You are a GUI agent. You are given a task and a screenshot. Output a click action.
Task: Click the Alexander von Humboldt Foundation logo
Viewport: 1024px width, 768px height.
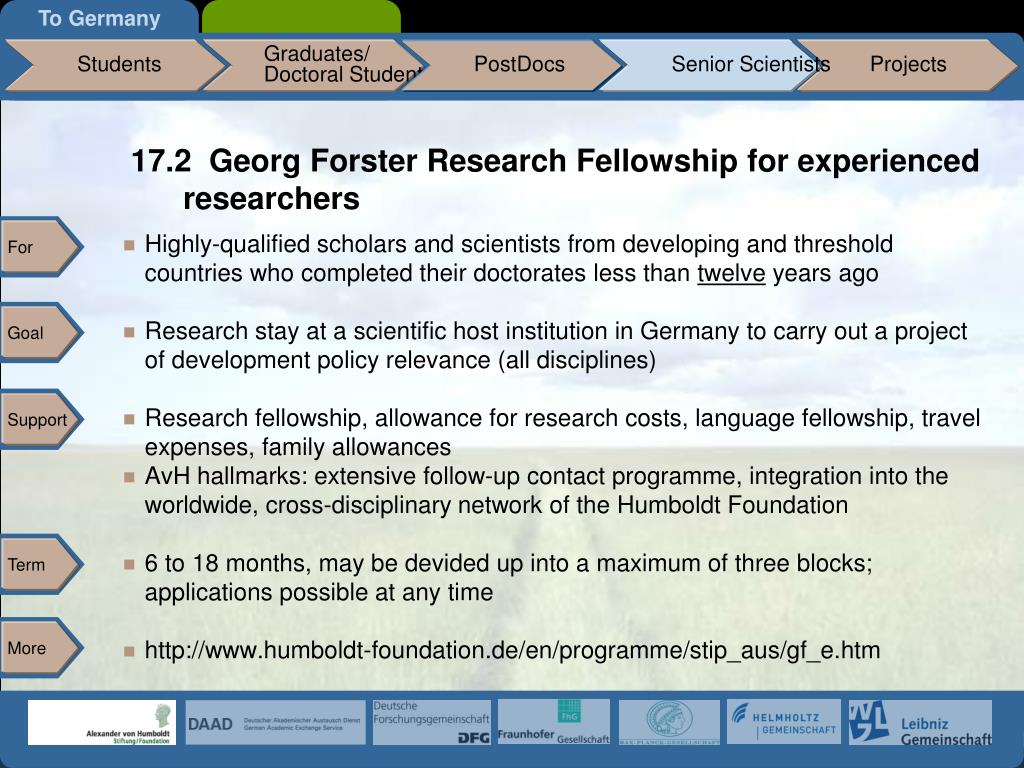(102, 723)
